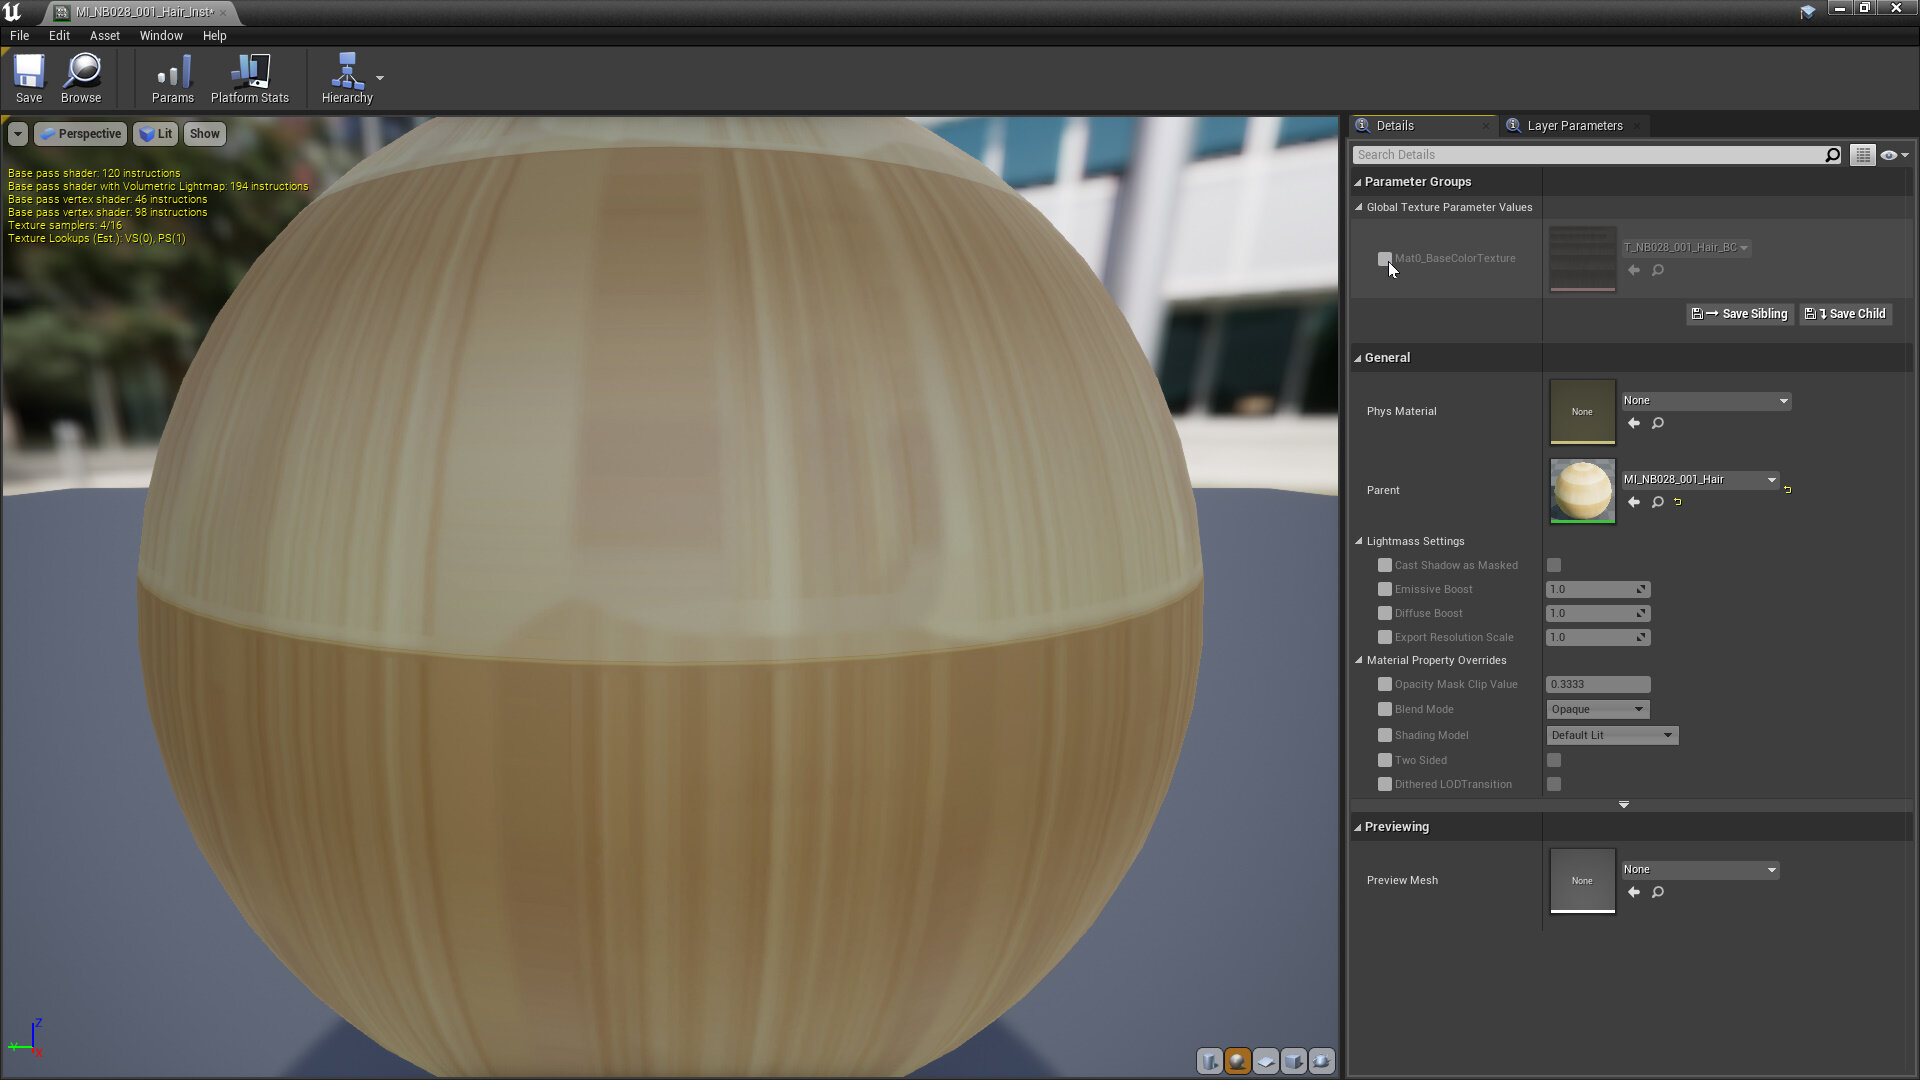Open the Blend Mode Opaque dropdown
1920x1080 pixels.
tap(1598, 710)
